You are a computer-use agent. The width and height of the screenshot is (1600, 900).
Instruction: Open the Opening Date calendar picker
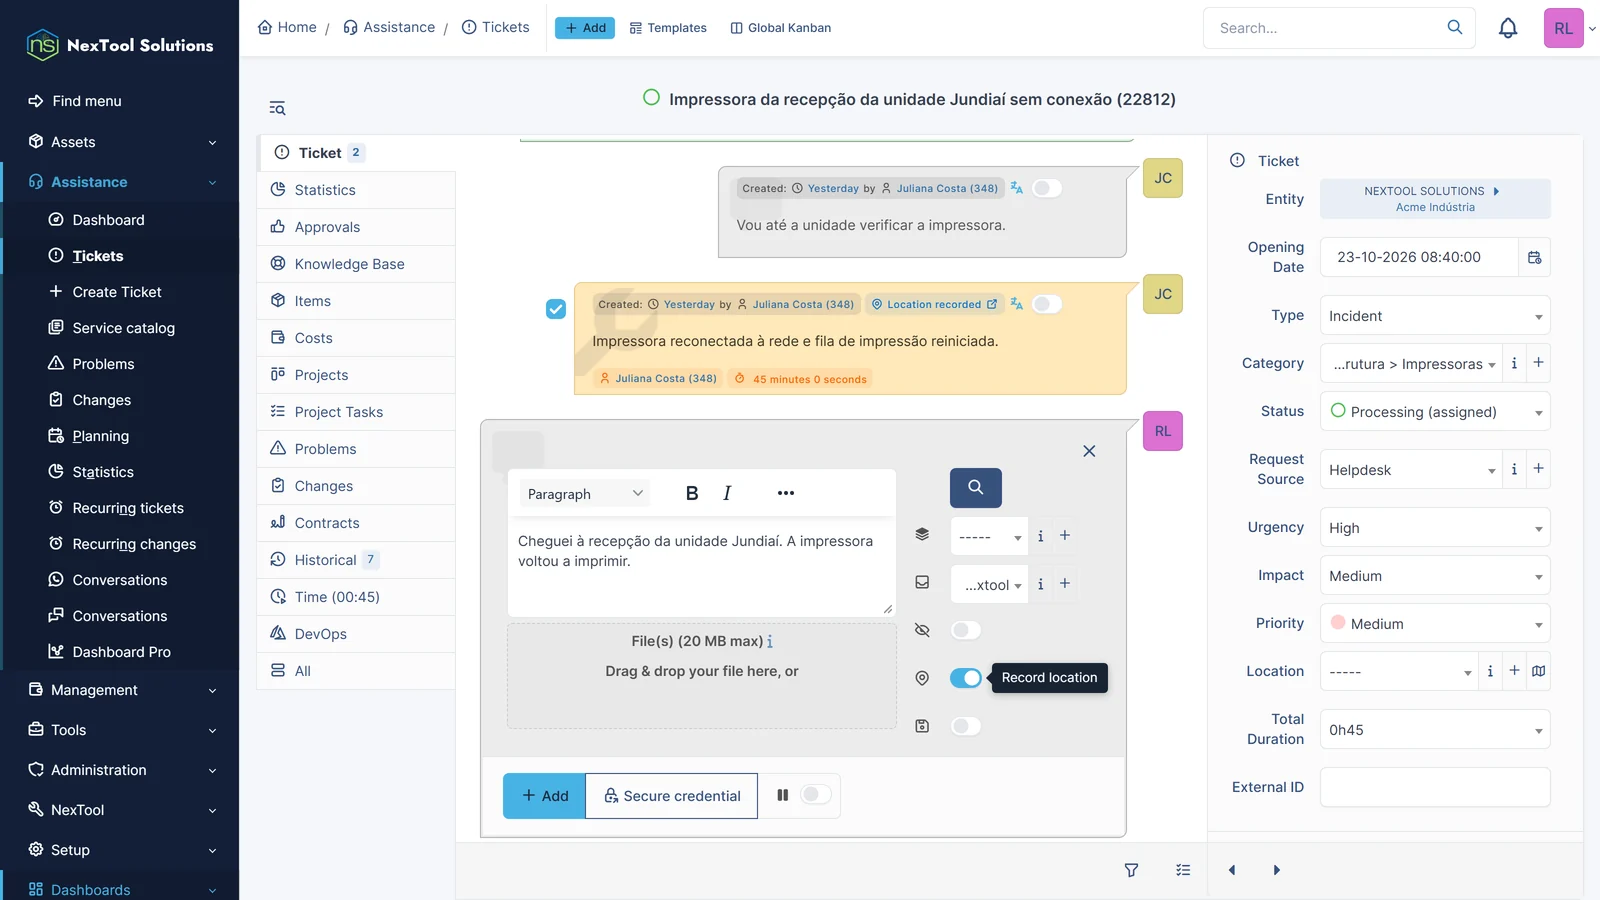pos(1534,257)
